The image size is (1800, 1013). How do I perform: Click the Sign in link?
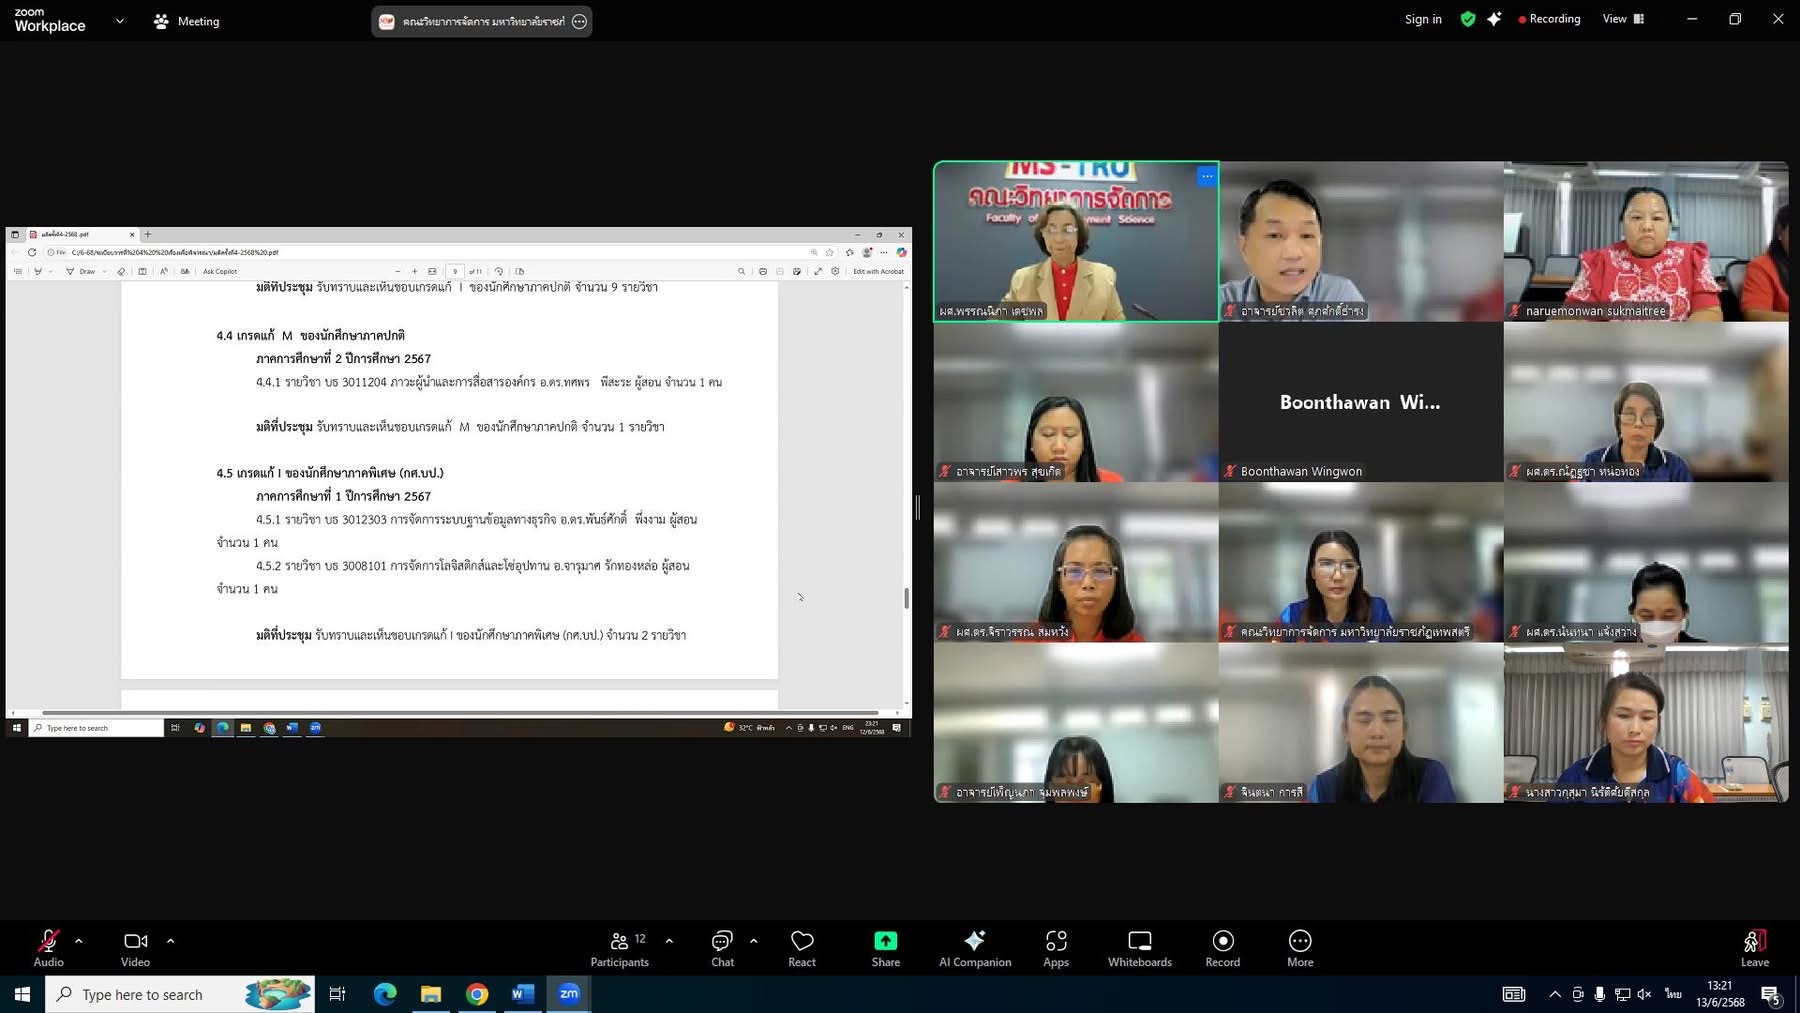pyautogui.click(x=1422, y=19)
